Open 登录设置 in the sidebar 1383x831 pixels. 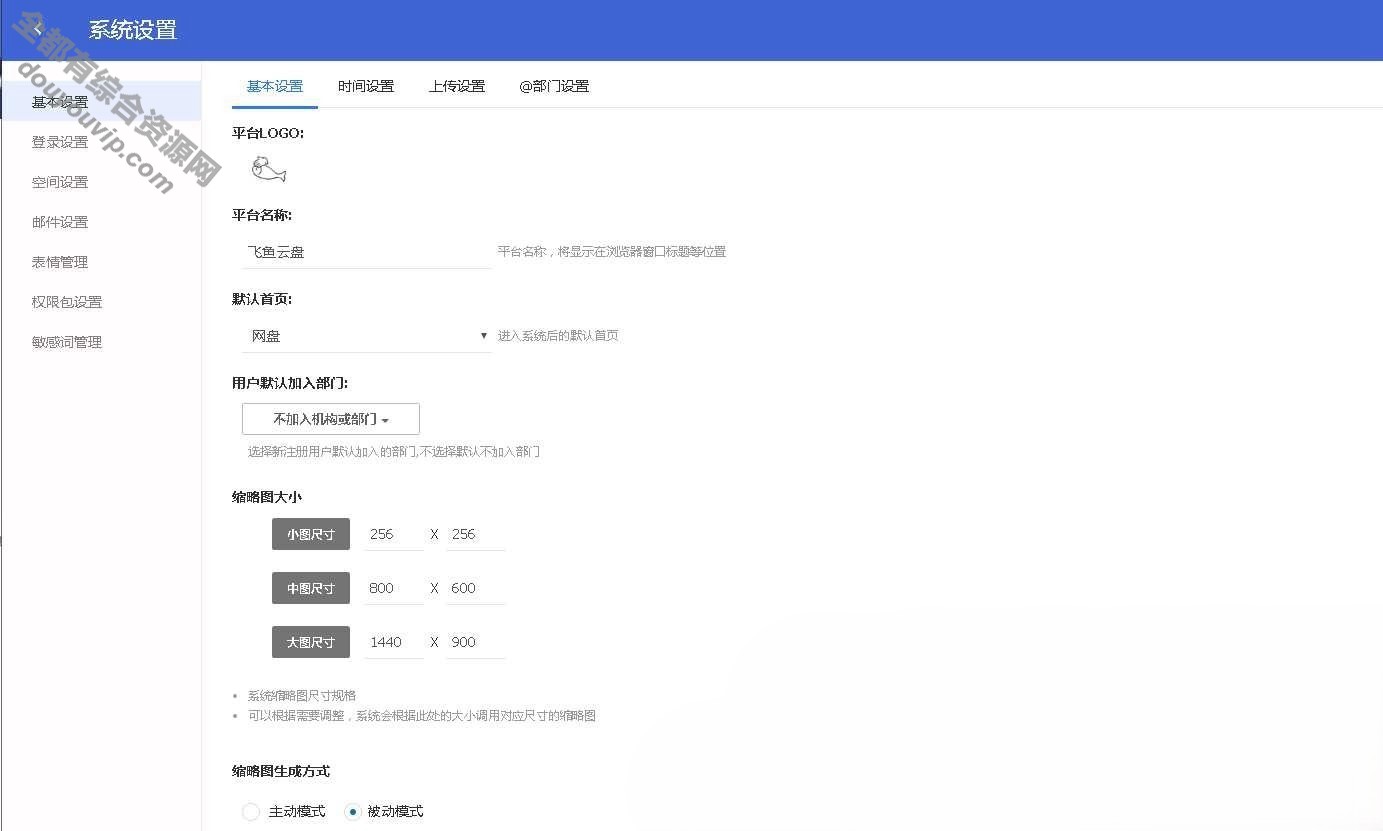tap(100, 142)
